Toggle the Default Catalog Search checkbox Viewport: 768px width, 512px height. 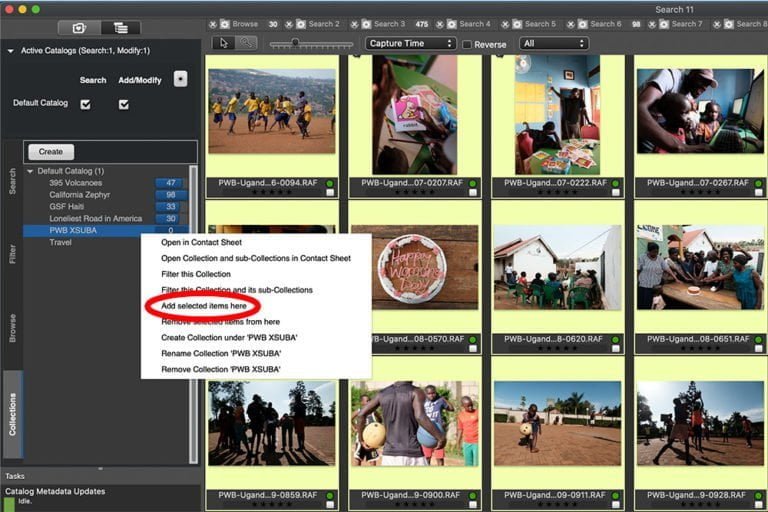click(85, 104)
